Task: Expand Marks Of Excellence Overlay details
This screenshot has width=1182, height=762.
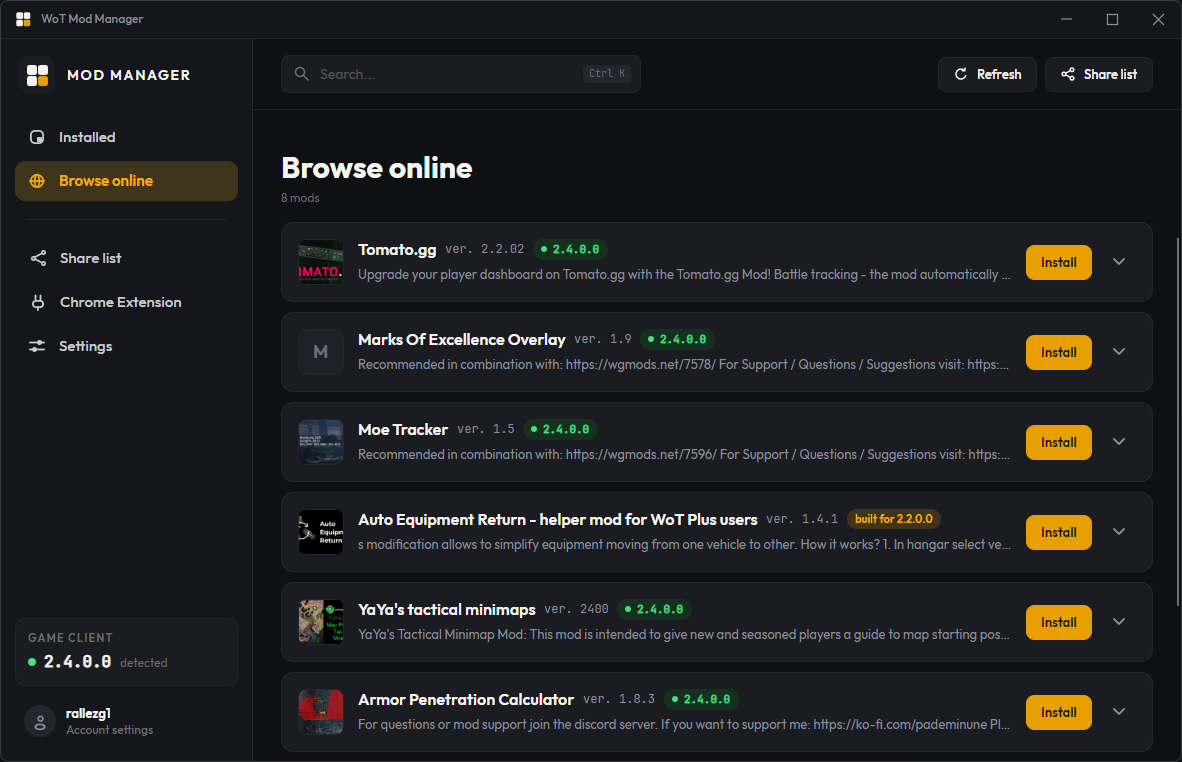Action: click(x=1119, y=352)
